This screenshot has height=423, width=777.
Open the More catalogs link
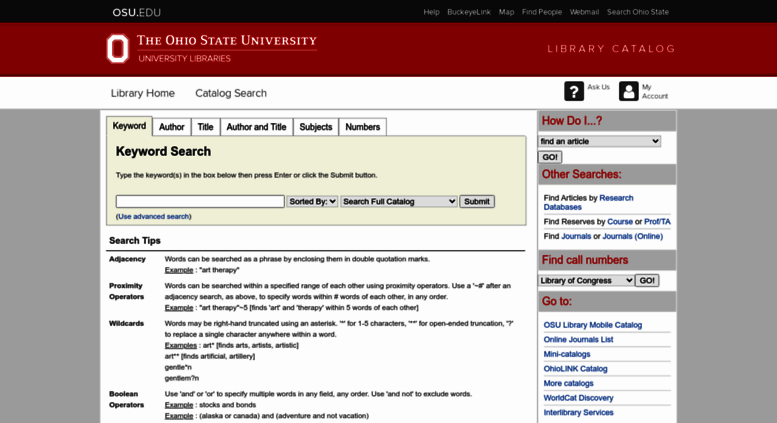click(x=568, y=383)
